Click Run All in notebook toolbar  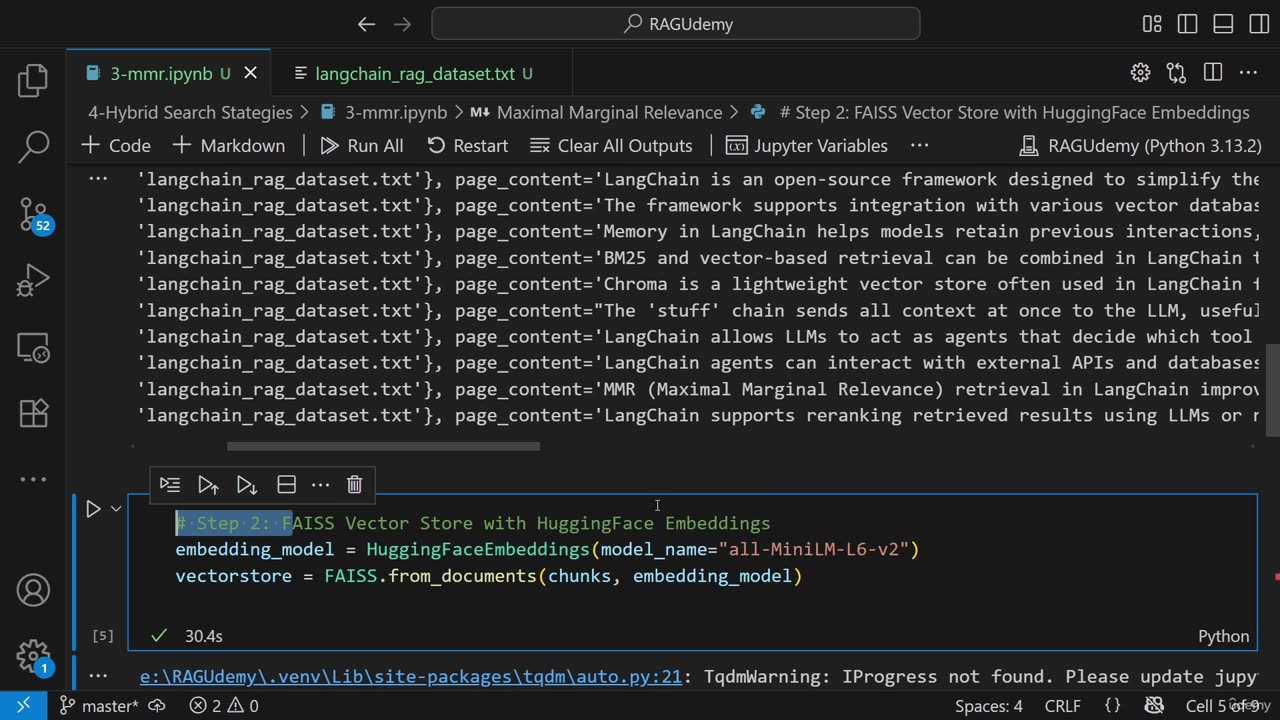point(362,146)
